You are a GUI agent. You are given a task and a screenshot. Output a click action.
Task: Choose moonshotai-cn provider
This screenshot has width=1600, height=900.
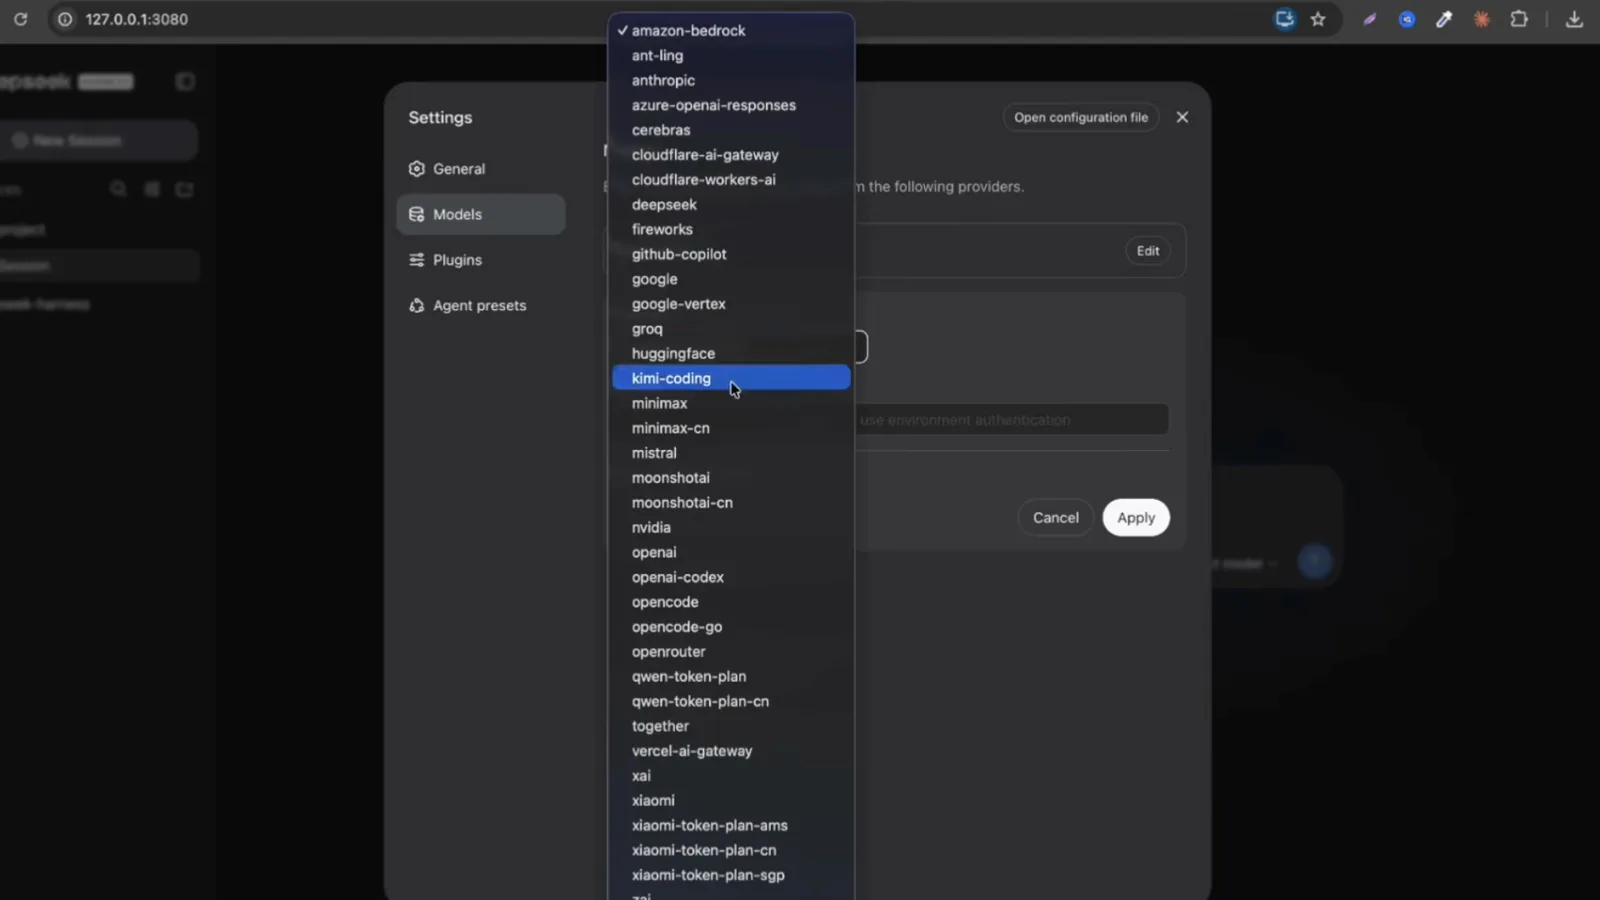click(x=731, y=503)
